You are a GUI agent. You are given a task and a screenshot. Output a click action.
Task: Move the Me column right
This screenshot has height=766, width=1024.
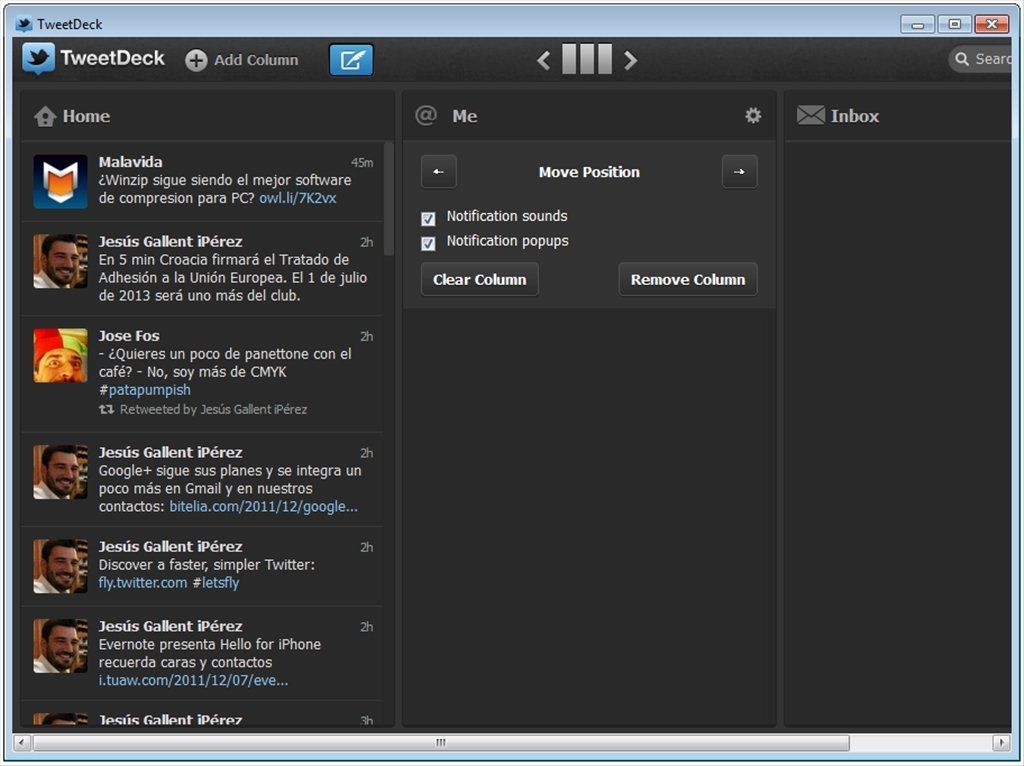coord(739,172)
